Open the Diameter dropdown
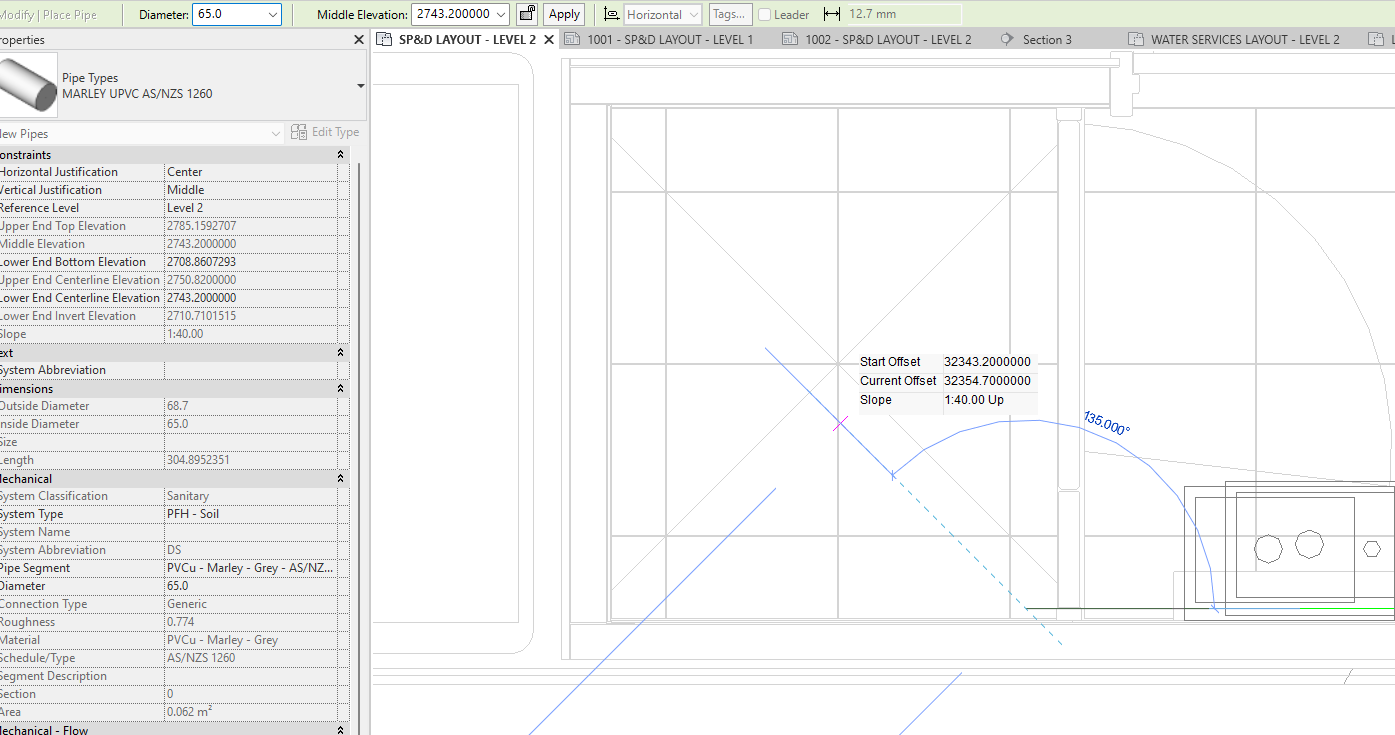This screenshot has width=1395, height=735. pyautogui.click(x=273, y=14)
